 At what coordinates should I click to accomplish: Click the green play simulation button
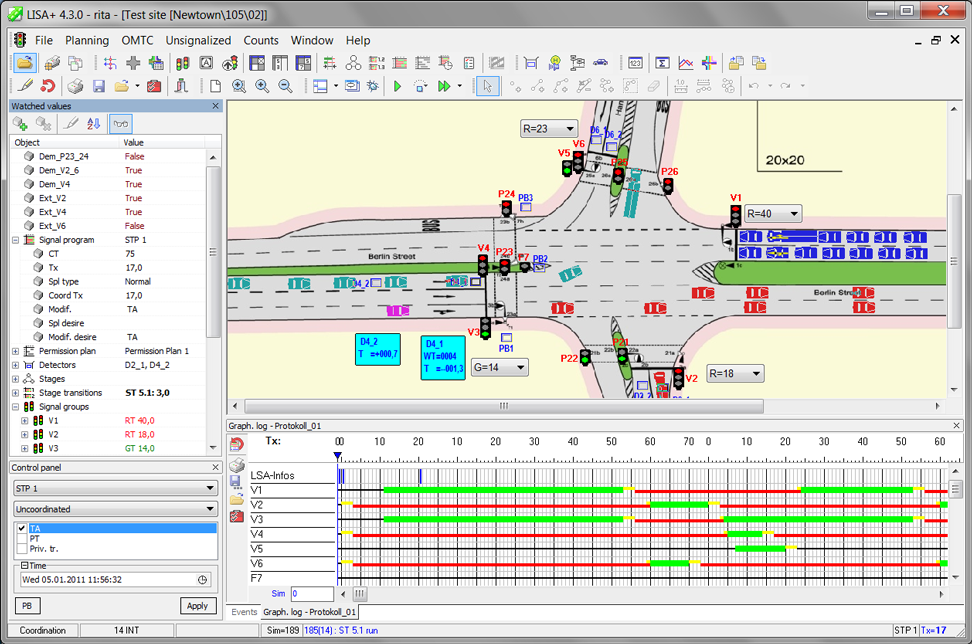pos(397,87)
